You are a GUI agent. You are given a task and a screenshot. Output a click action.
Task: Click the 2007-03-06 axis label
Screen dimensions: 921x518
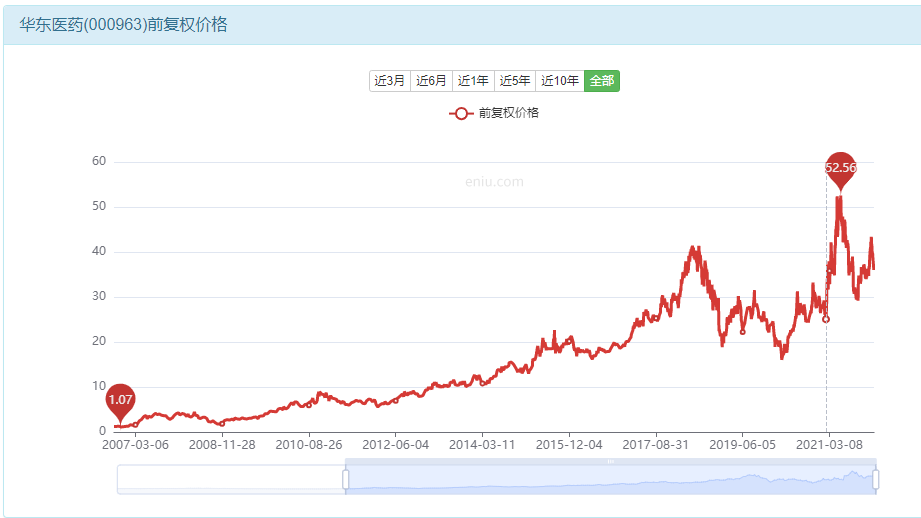(136, 445)
